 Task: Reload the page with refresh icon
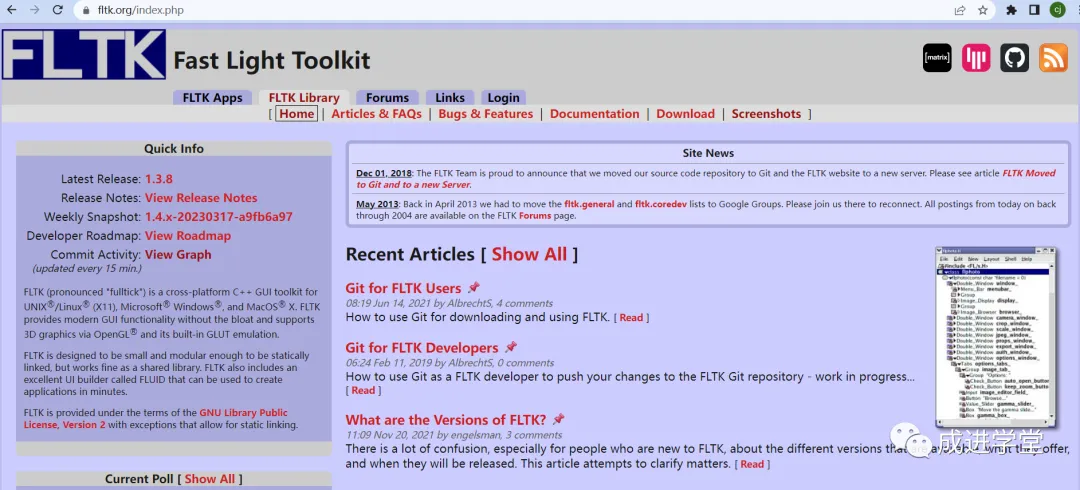point(58,10)
